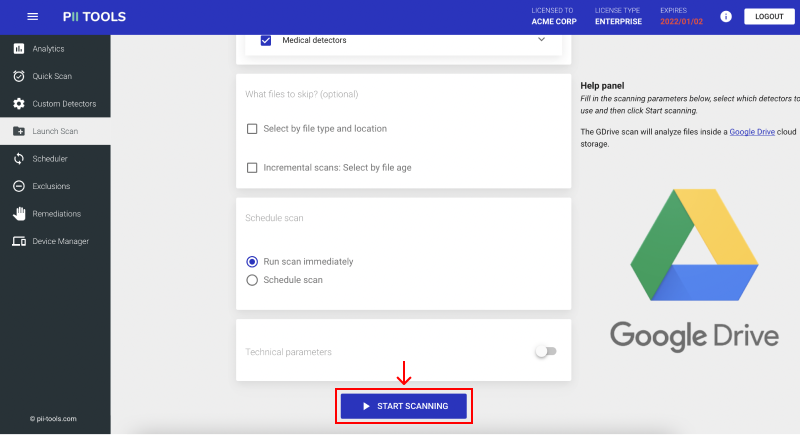Click the Custom Detectors gear icon
This screenshot has height=435, width=800.
pos(19,104)
